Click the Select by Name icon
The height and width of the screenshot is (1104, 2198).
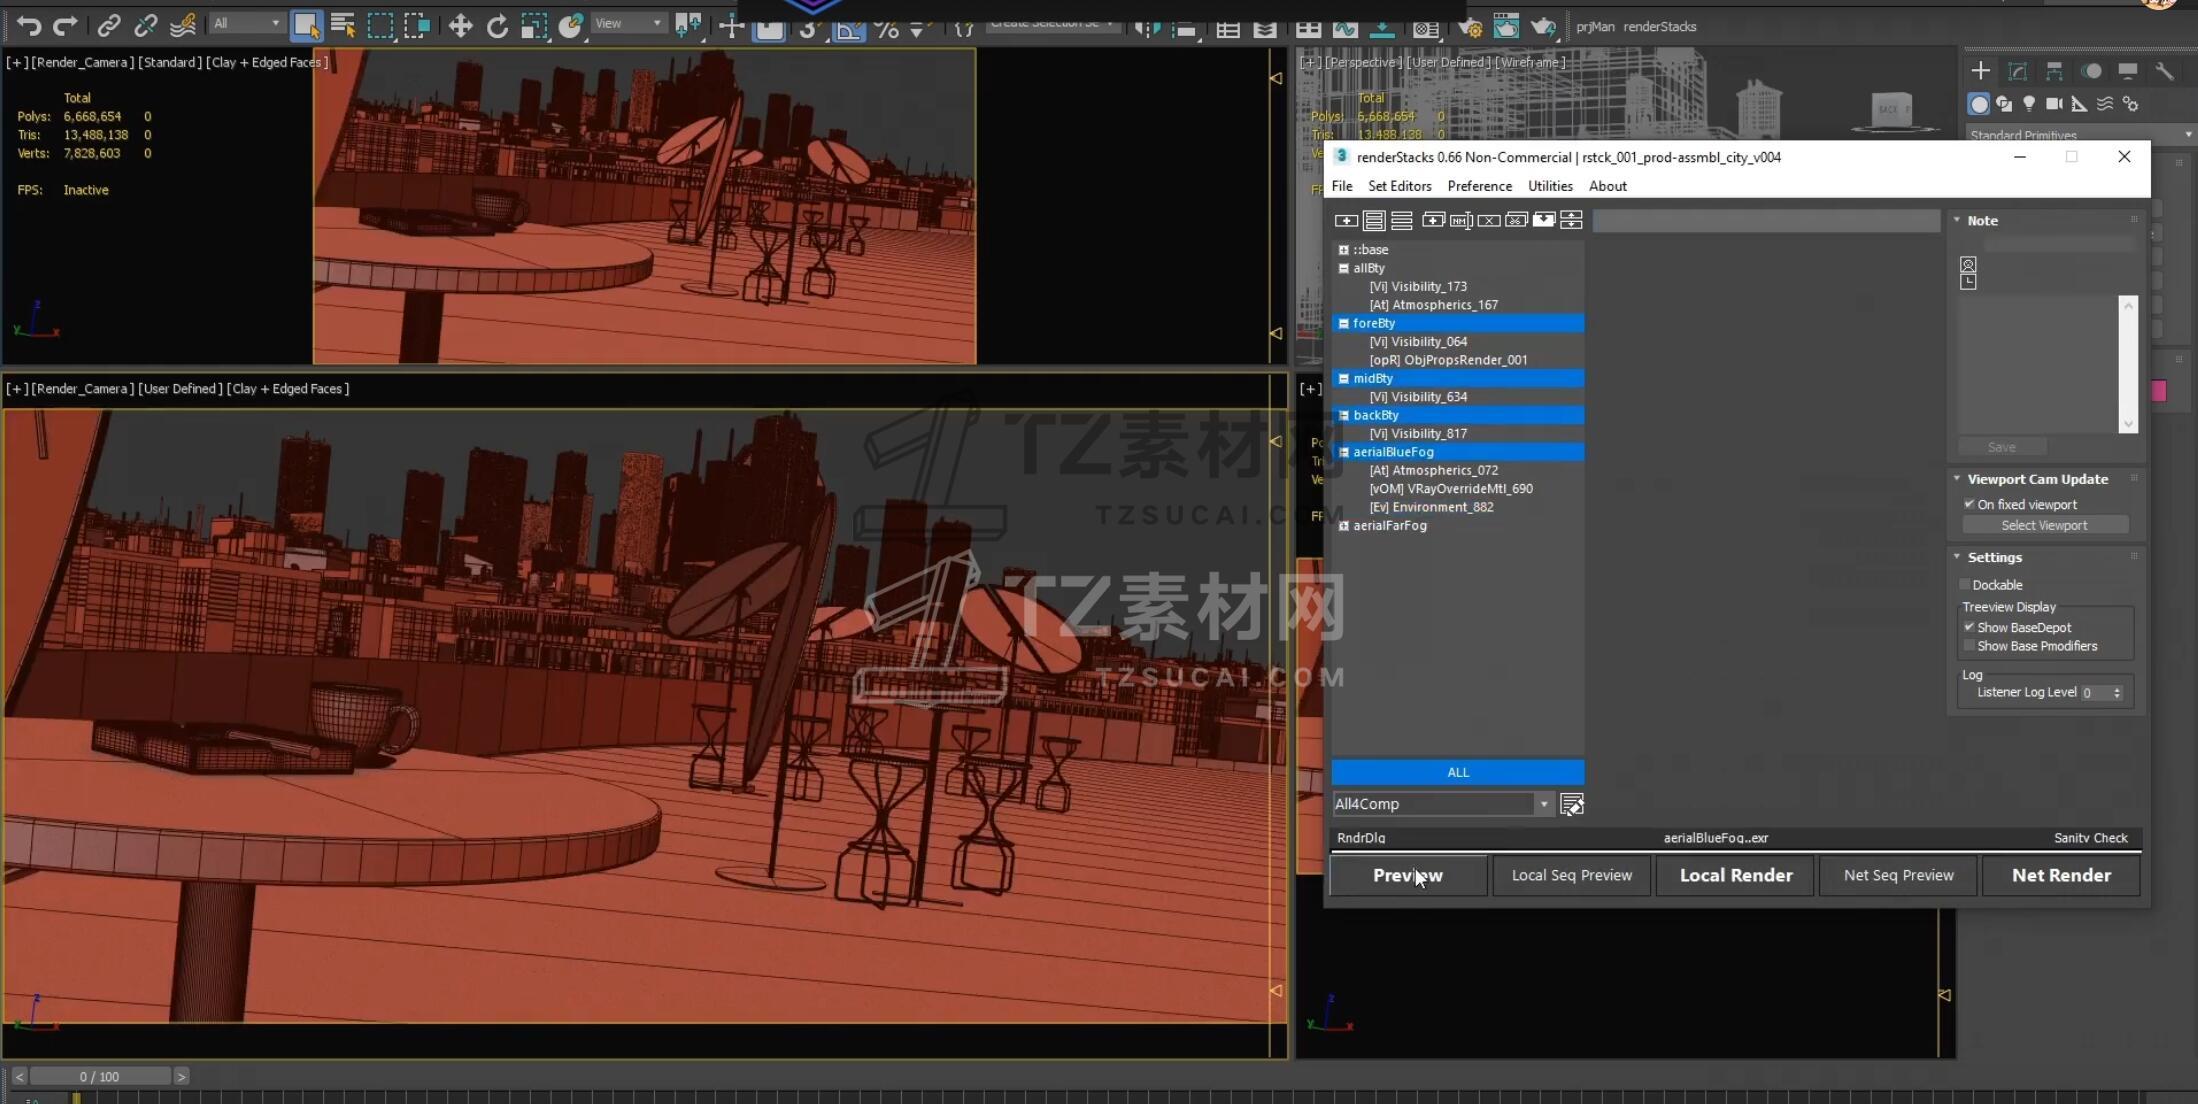click(x=343, y=26)
